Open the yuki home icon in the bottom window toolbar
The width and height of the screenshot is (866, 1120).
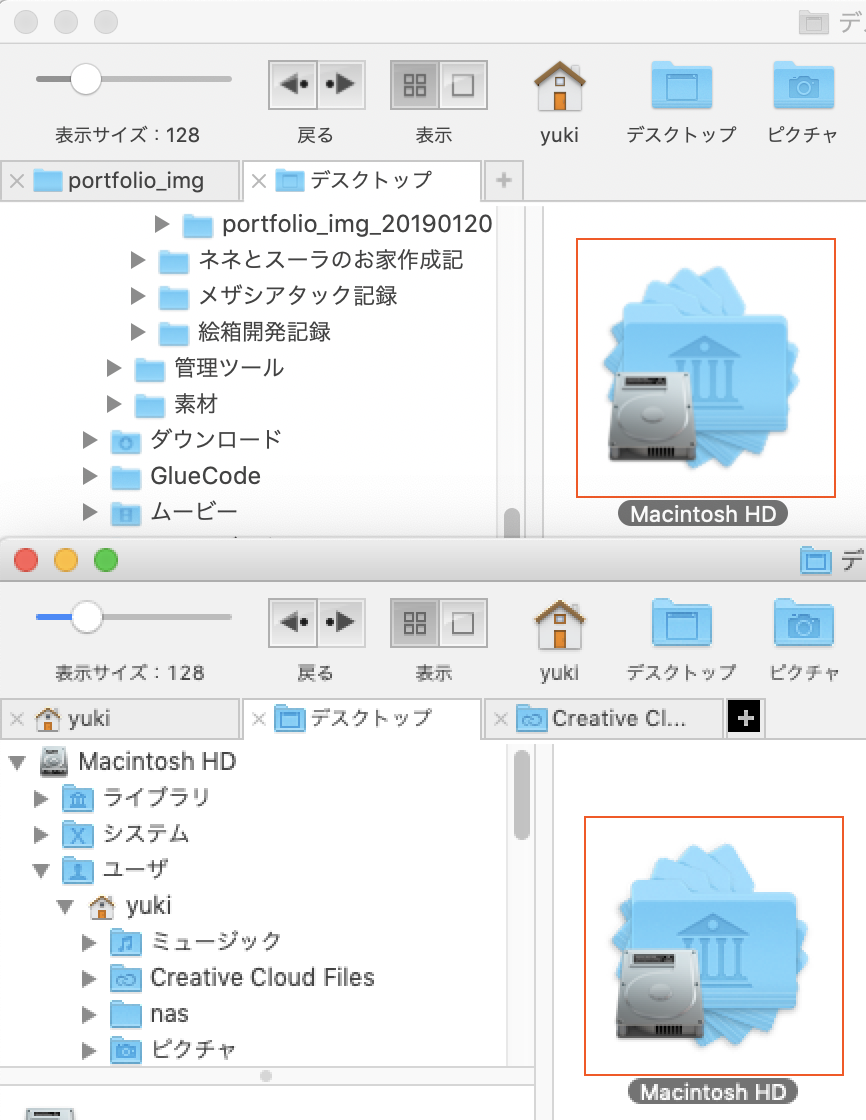pos(559,624)
